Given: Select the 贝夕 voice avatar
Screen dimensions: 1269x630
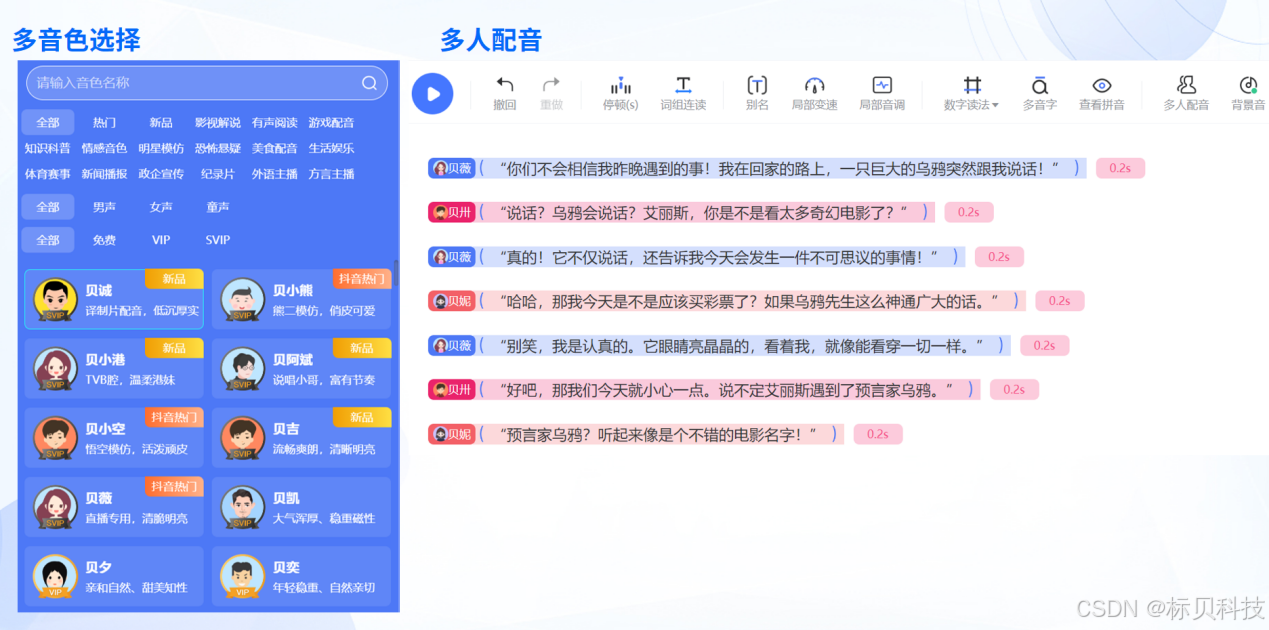Looking at the screenshot, I should click(x=55, y=576).
